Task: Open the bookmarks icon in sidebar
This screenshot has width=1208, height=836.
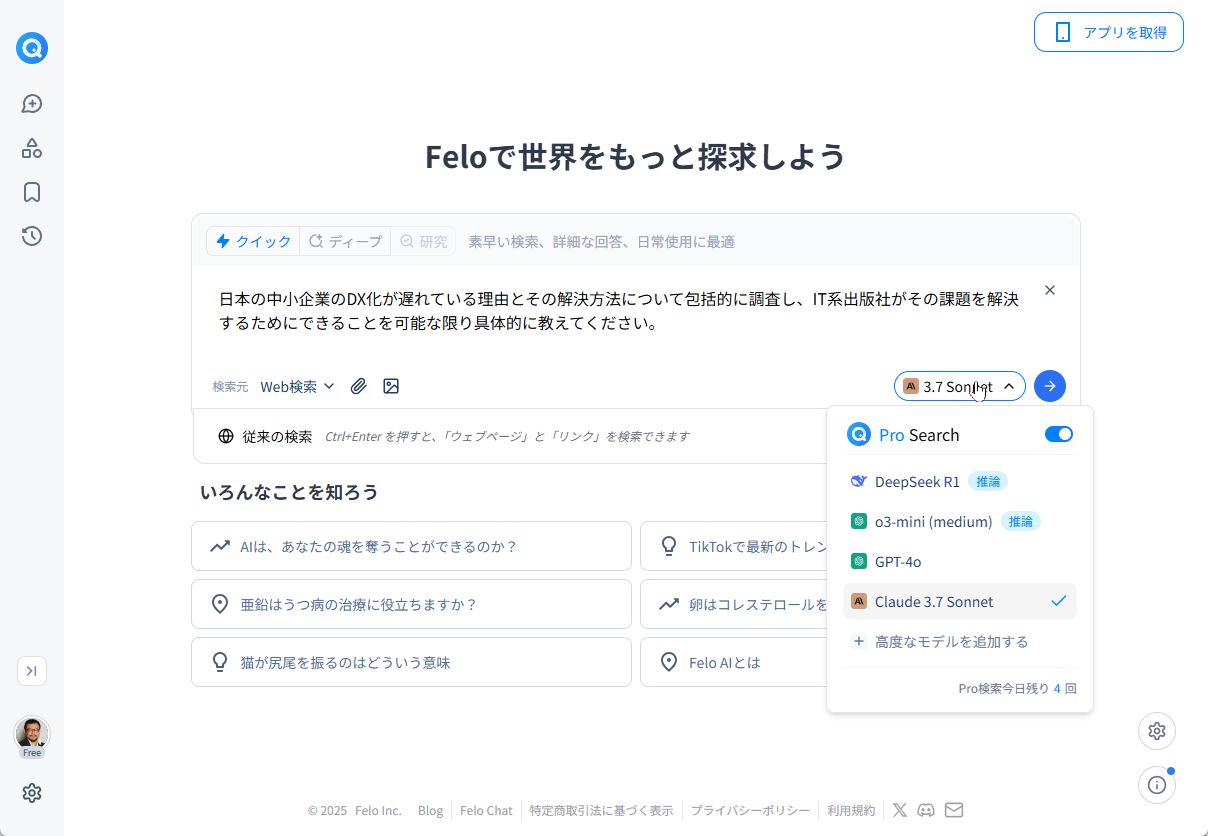Action: pos(32,192)
